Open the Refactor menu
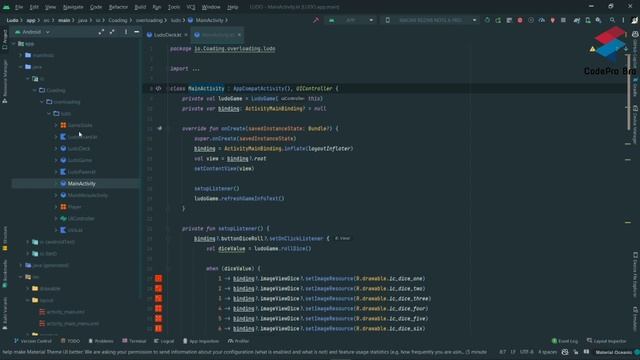The image size is (640, 360). (x=118, y=7)
